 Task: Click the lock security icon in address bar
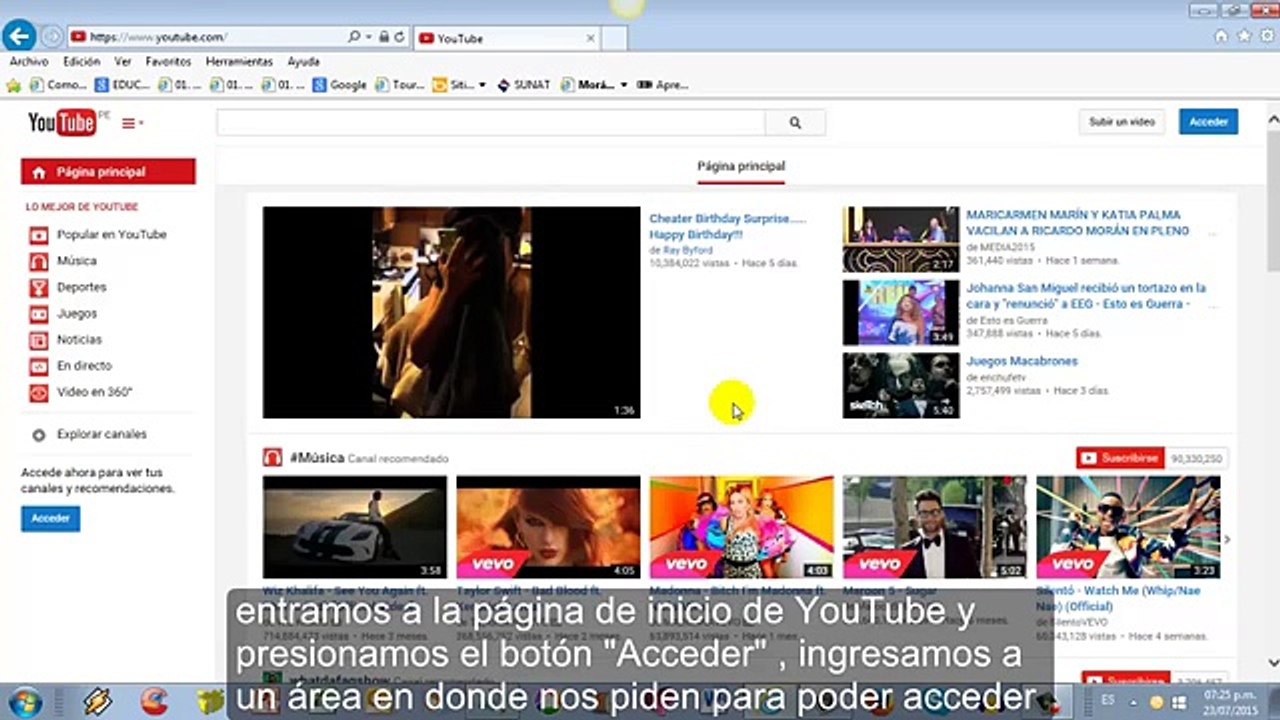point(383,37)
